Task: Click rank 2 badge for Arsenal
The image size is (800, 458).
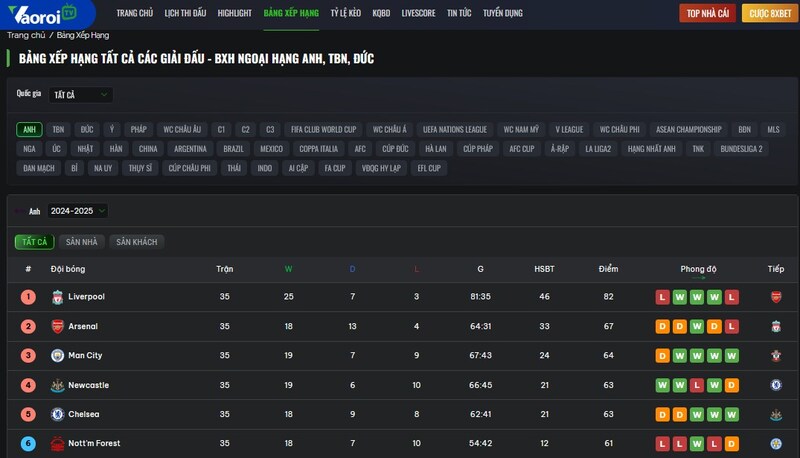Action: [28, 326]
